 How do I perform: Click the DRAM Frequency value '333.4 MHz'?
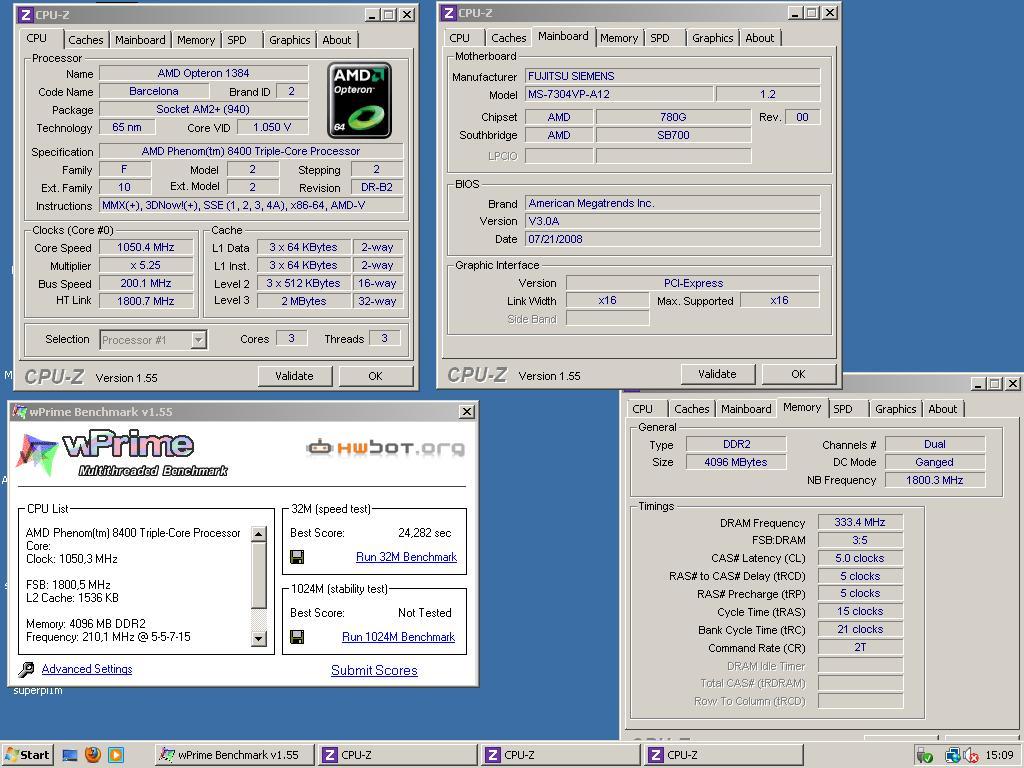click(860, 522)
